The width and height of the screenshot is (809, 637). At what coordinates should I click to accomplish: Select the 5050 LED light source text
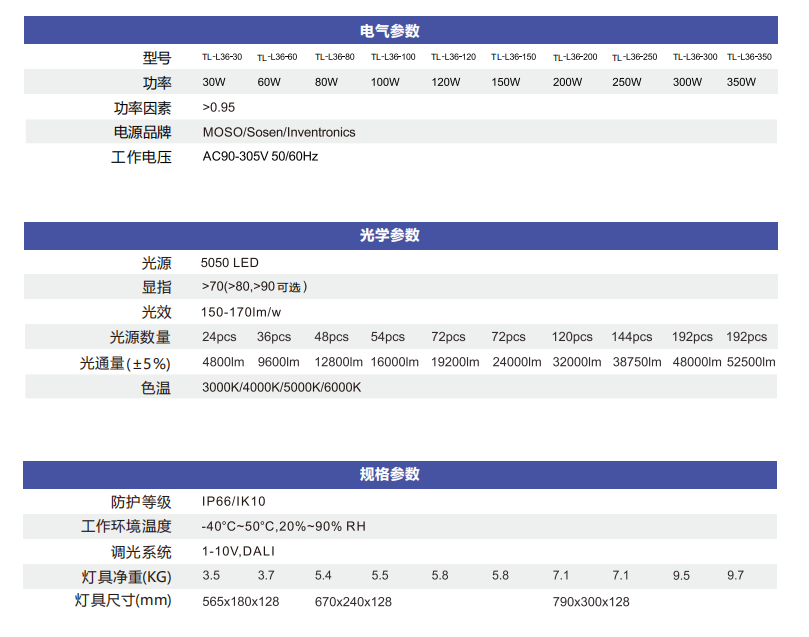tap(229, 263)
